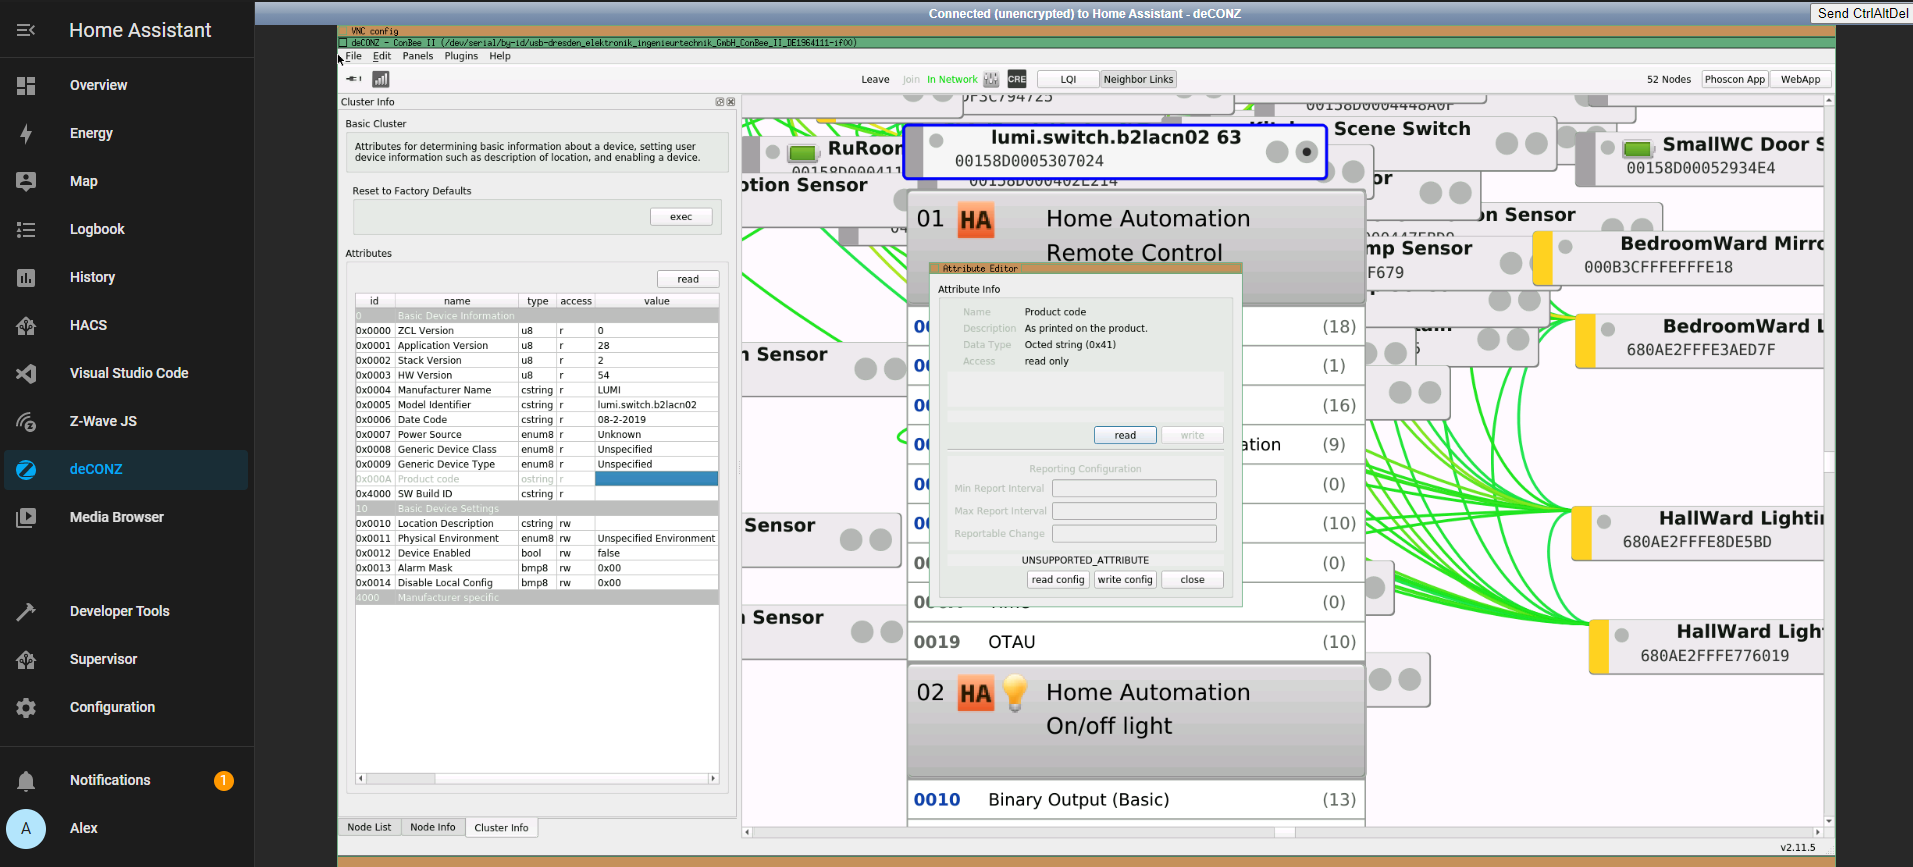This screenshot has width=1913, height=867.
Task: Click the network settings mixer icon
Action: point(991,79)
